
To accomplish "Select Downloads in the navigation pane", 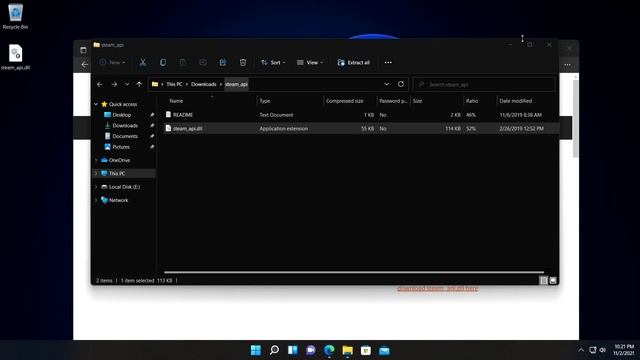I will click(x=125, y=126).
